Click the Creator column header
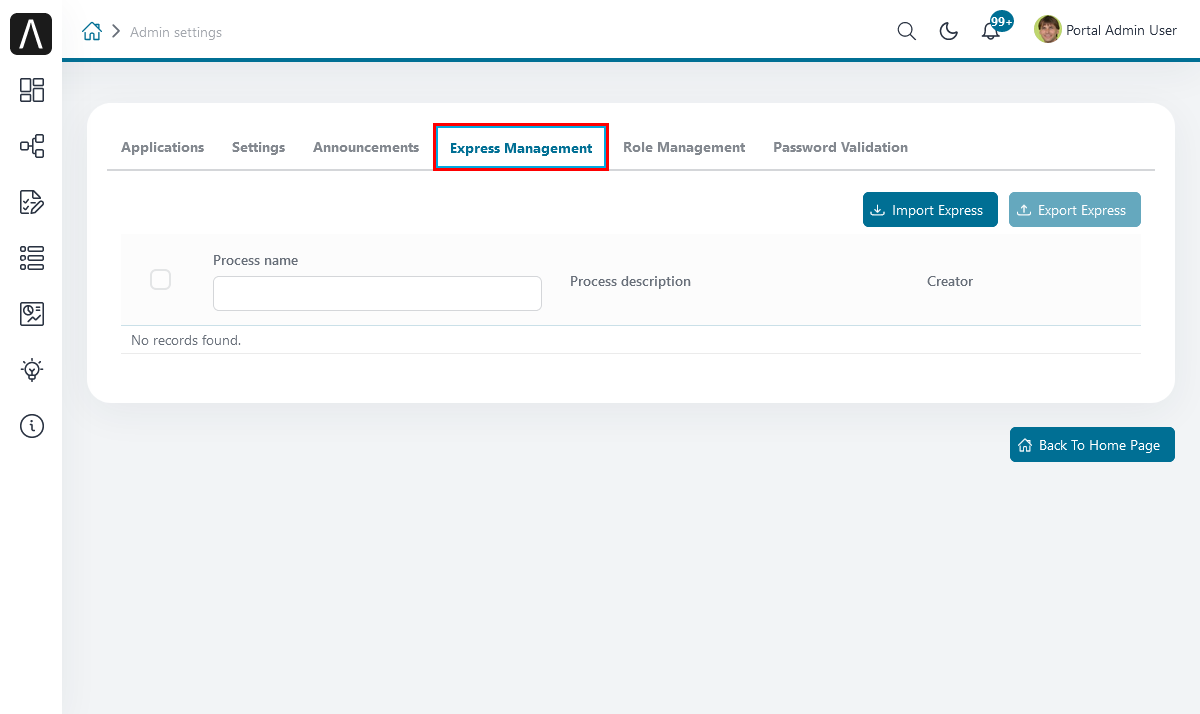This screenshot has height=714, width=1200. click(x=950, y=281)
